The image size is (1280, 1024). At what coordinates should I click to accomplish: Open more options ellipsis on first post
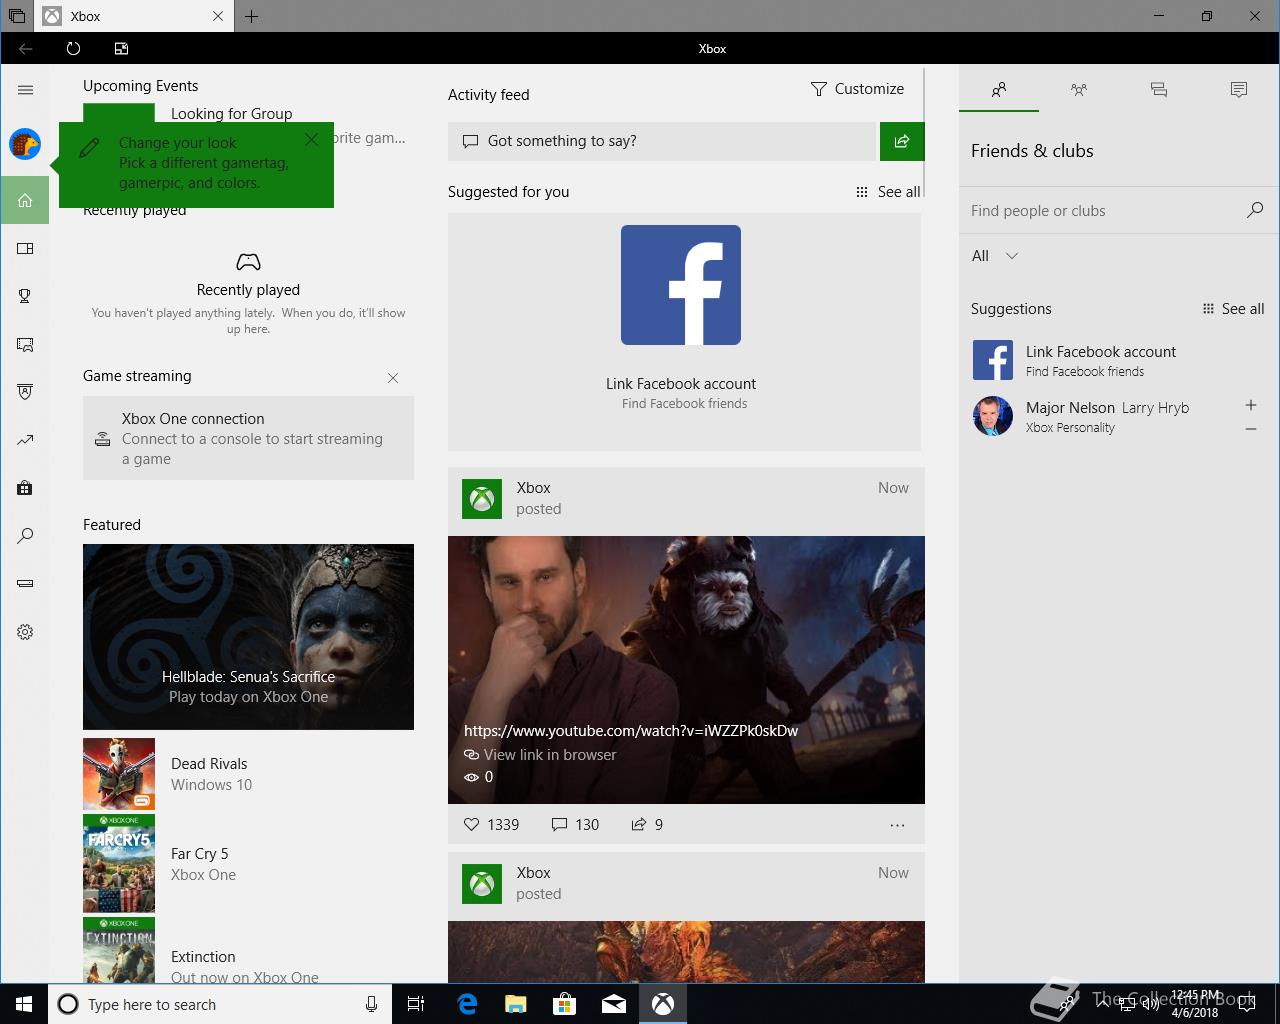pyautogui.click(x=897, y=825)
